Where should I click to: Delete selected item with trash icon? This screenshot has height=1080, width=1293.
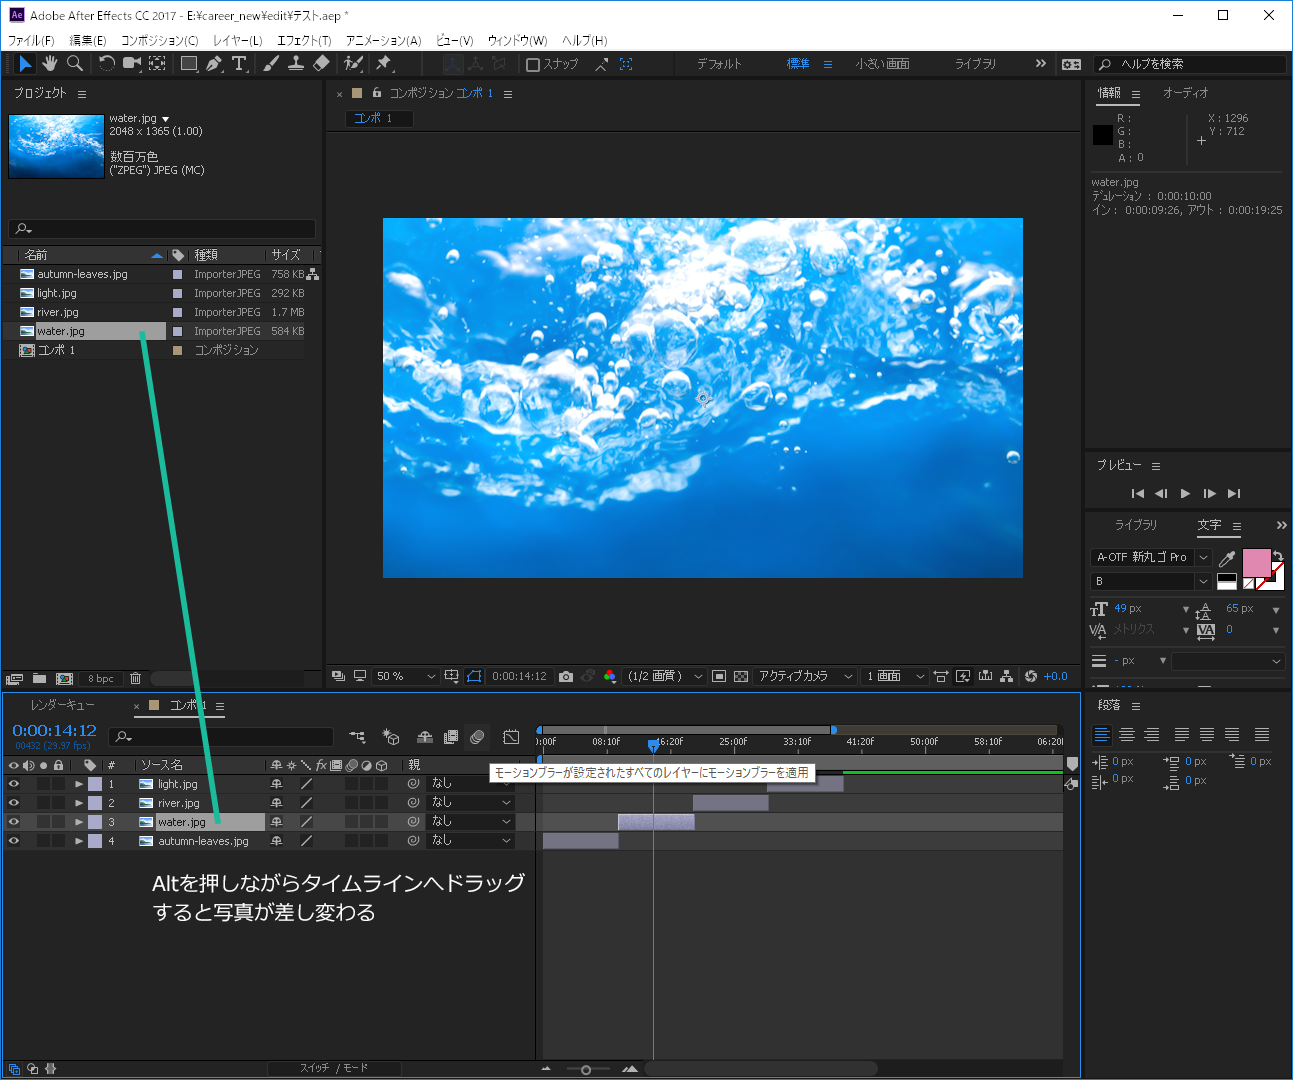(x=136, y=678)
